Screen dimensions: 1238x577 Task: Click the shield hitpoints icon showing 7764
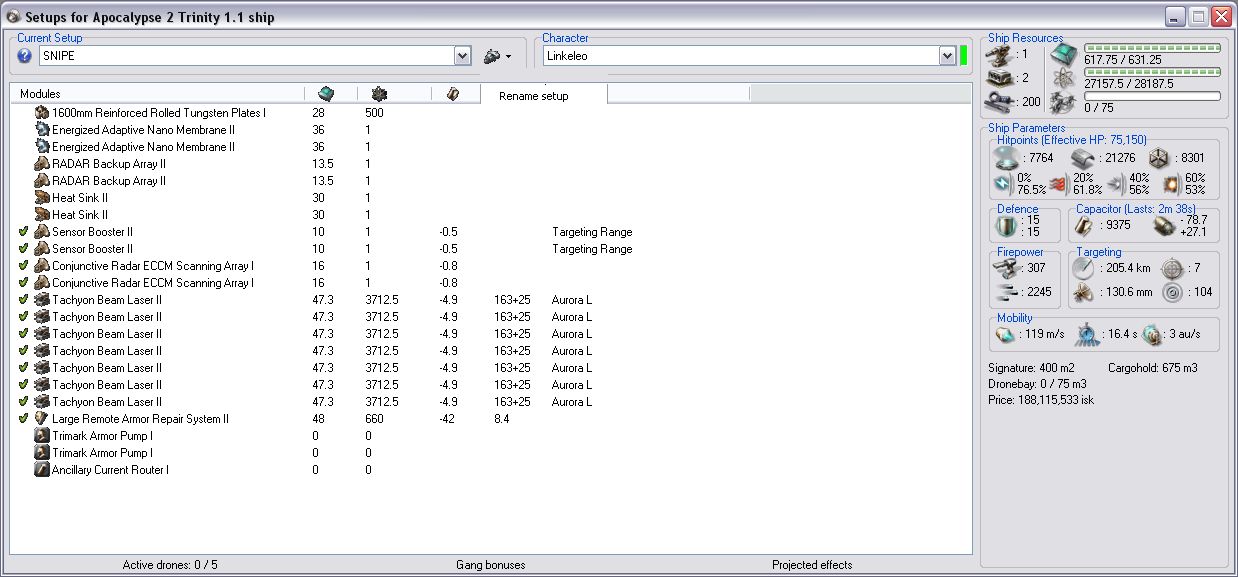[1007, 158]
